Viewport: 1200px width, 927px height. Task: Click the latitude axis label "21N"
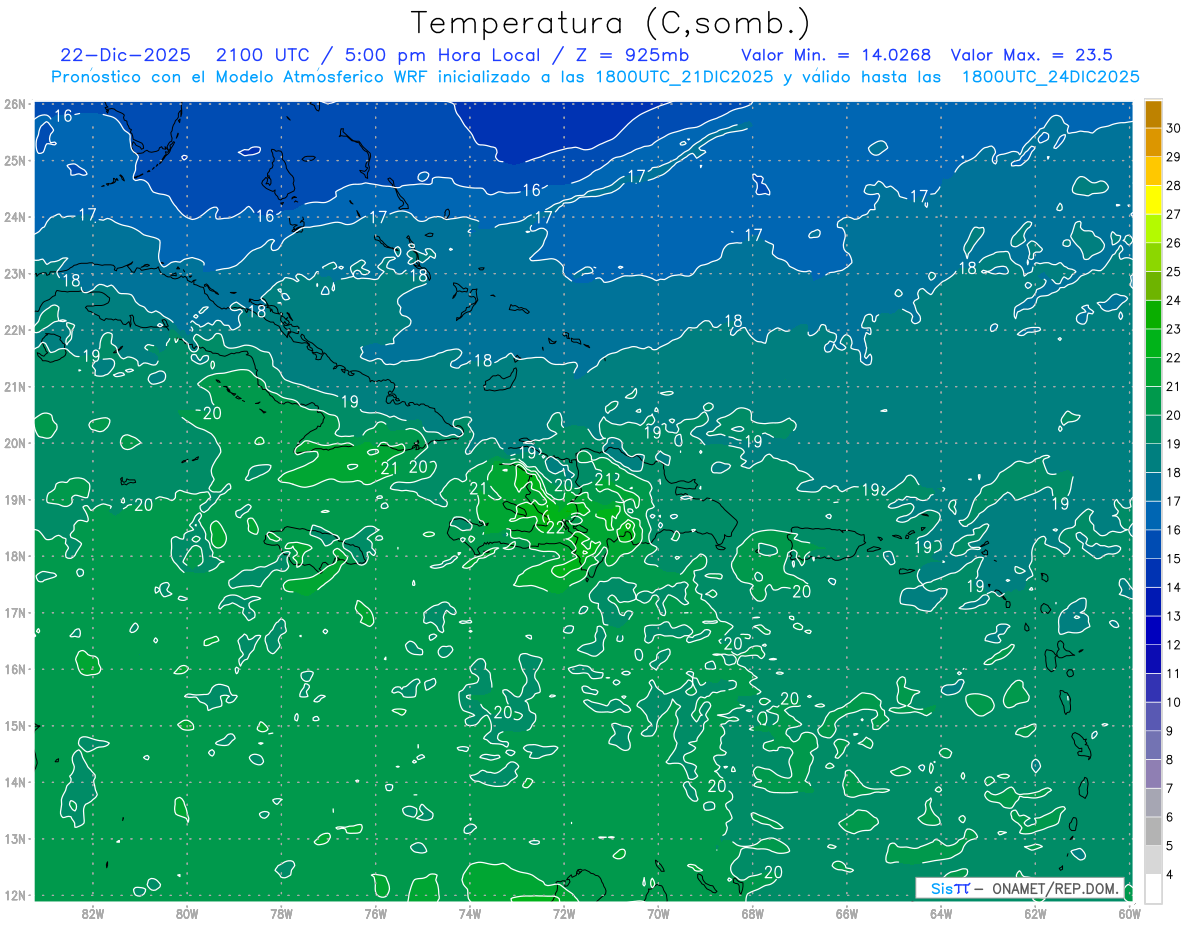click(15, 386)
